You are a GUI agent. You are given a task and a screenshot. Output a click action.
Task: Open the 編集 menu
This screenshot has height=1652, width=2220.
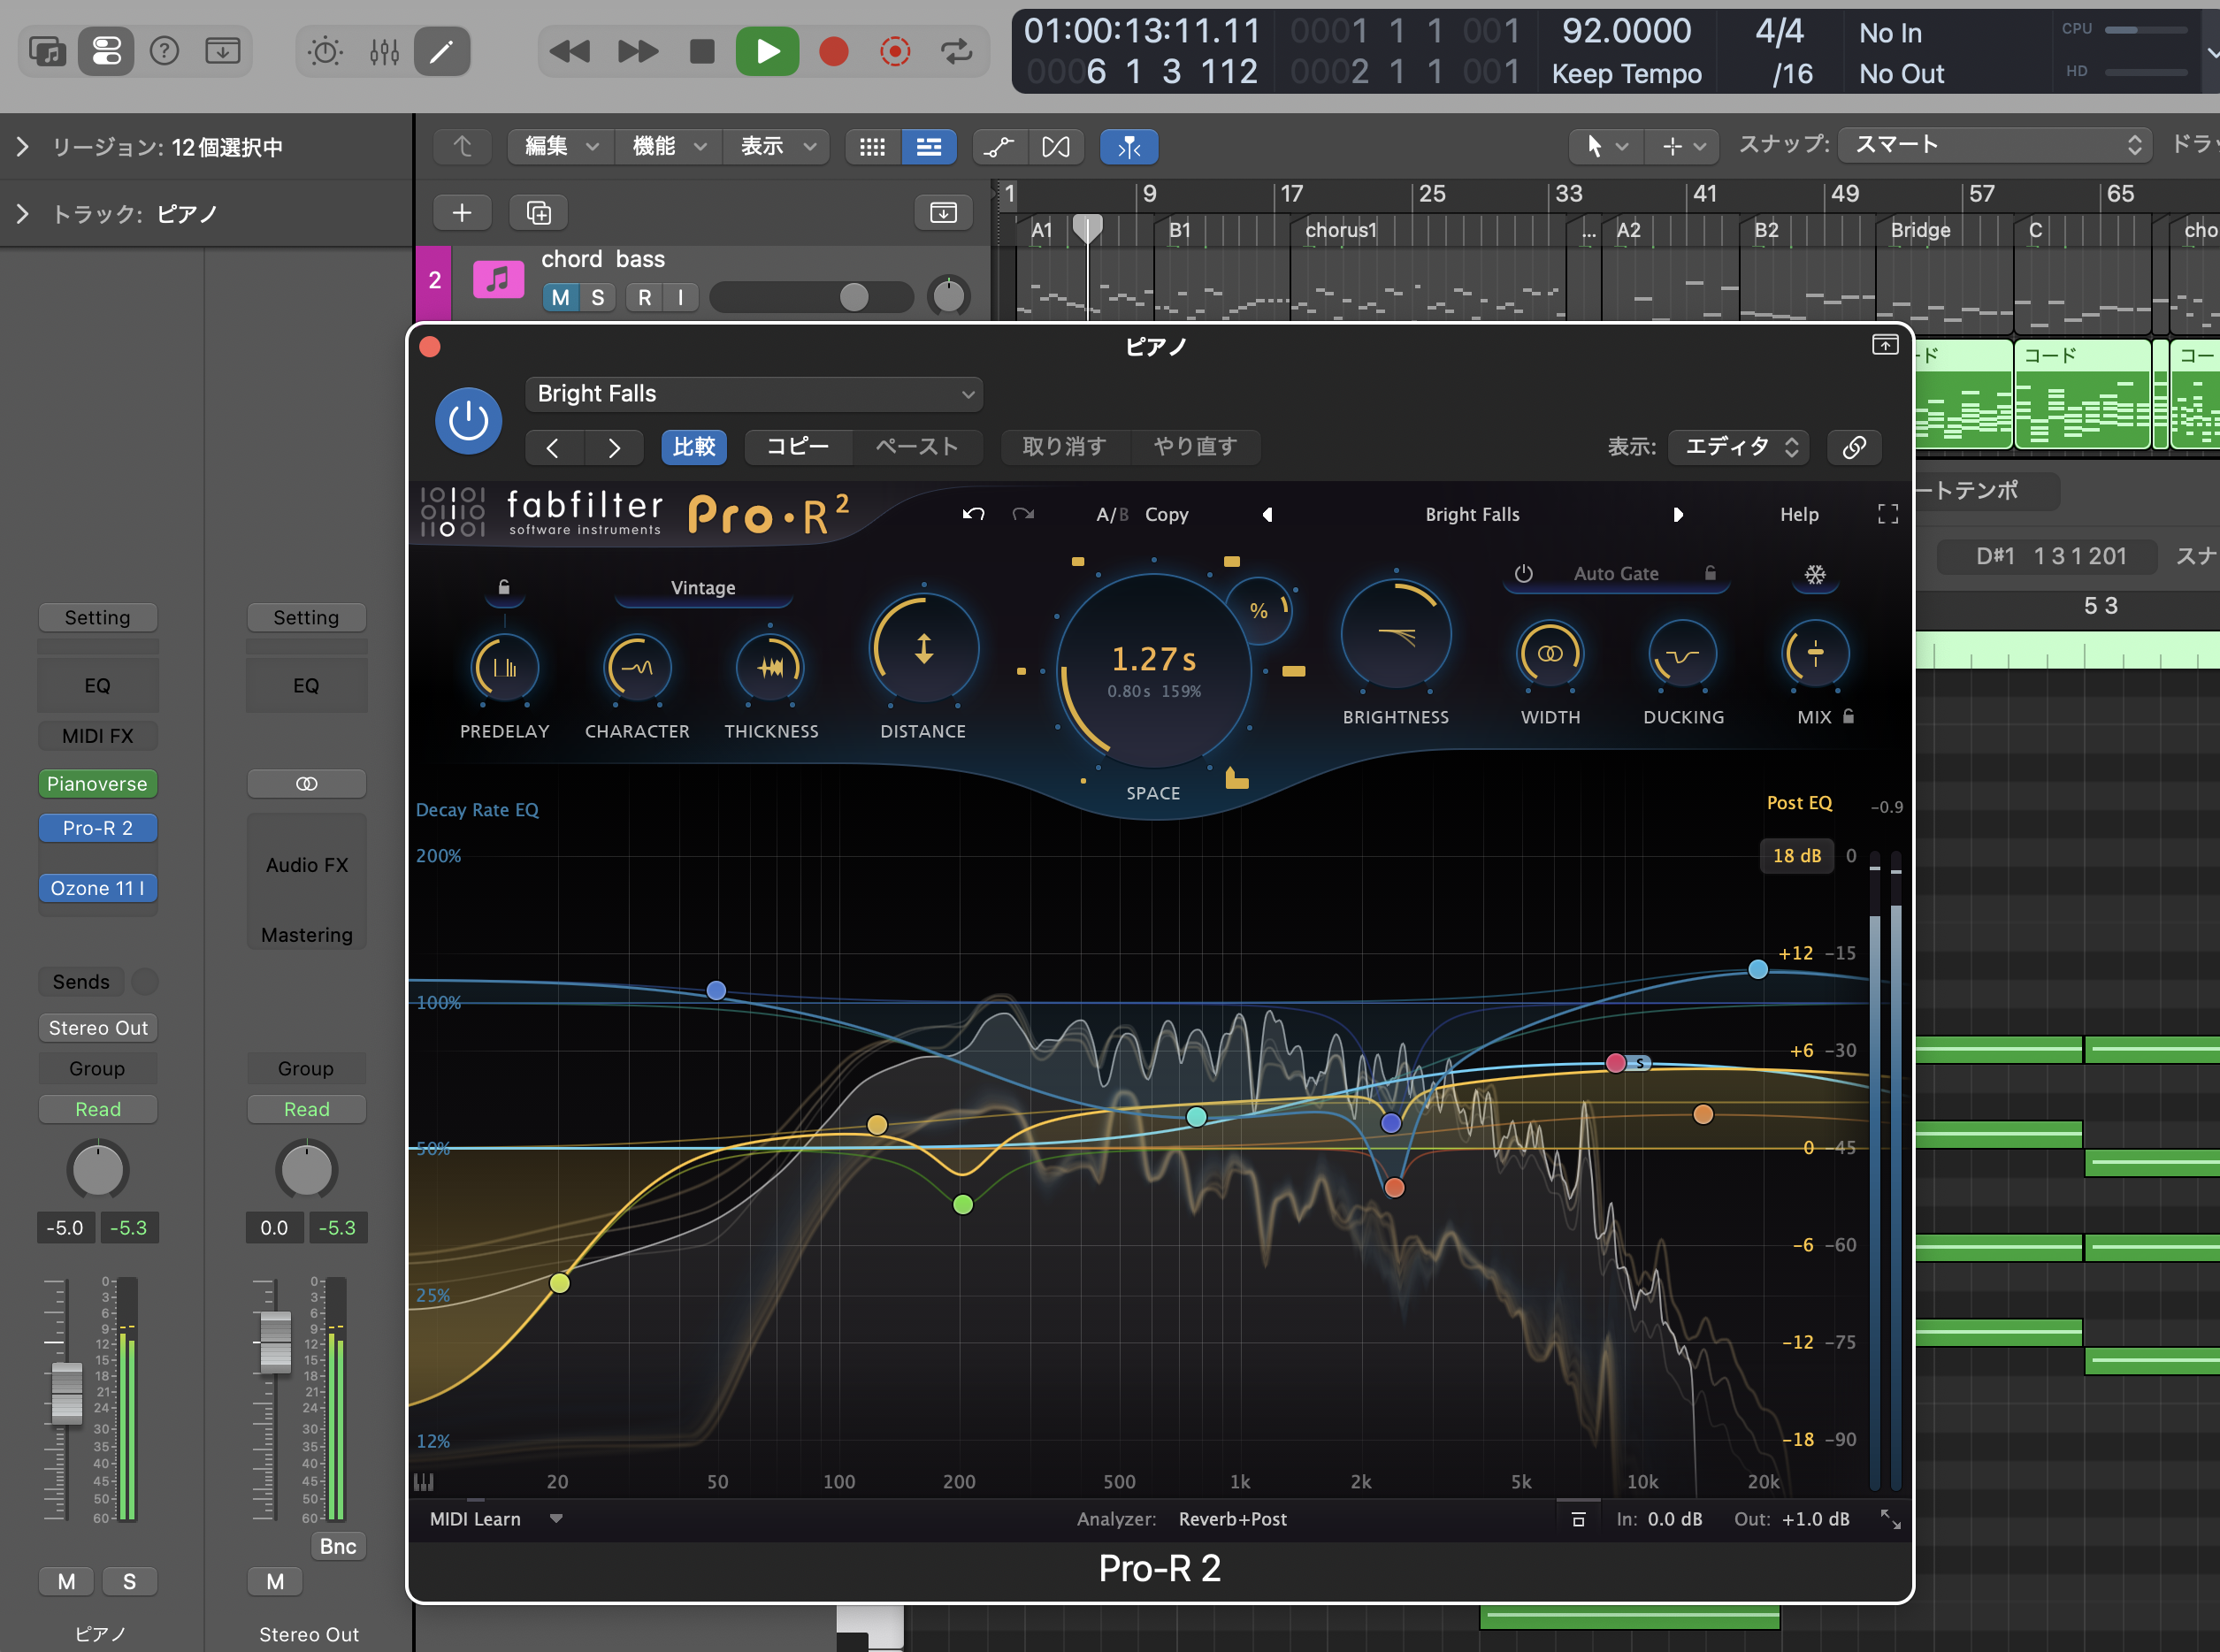(560, 147)
